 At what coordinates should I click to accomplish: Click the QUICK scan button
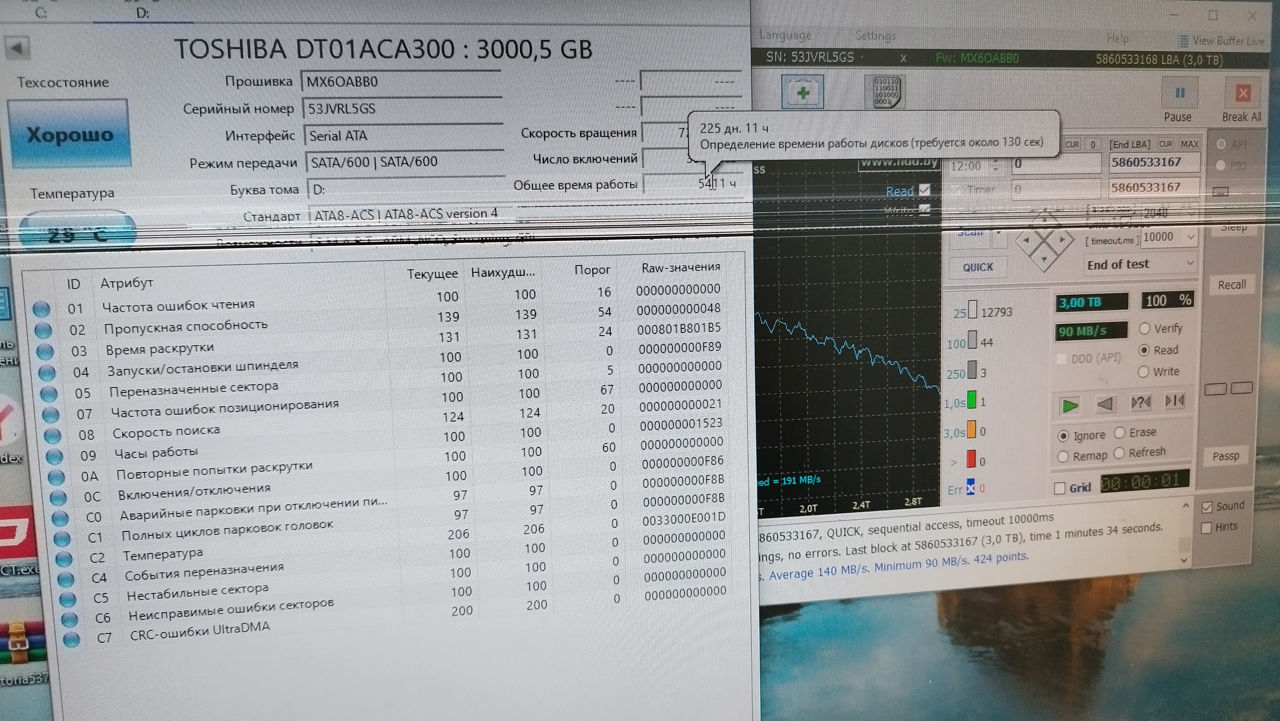point(978,267)
